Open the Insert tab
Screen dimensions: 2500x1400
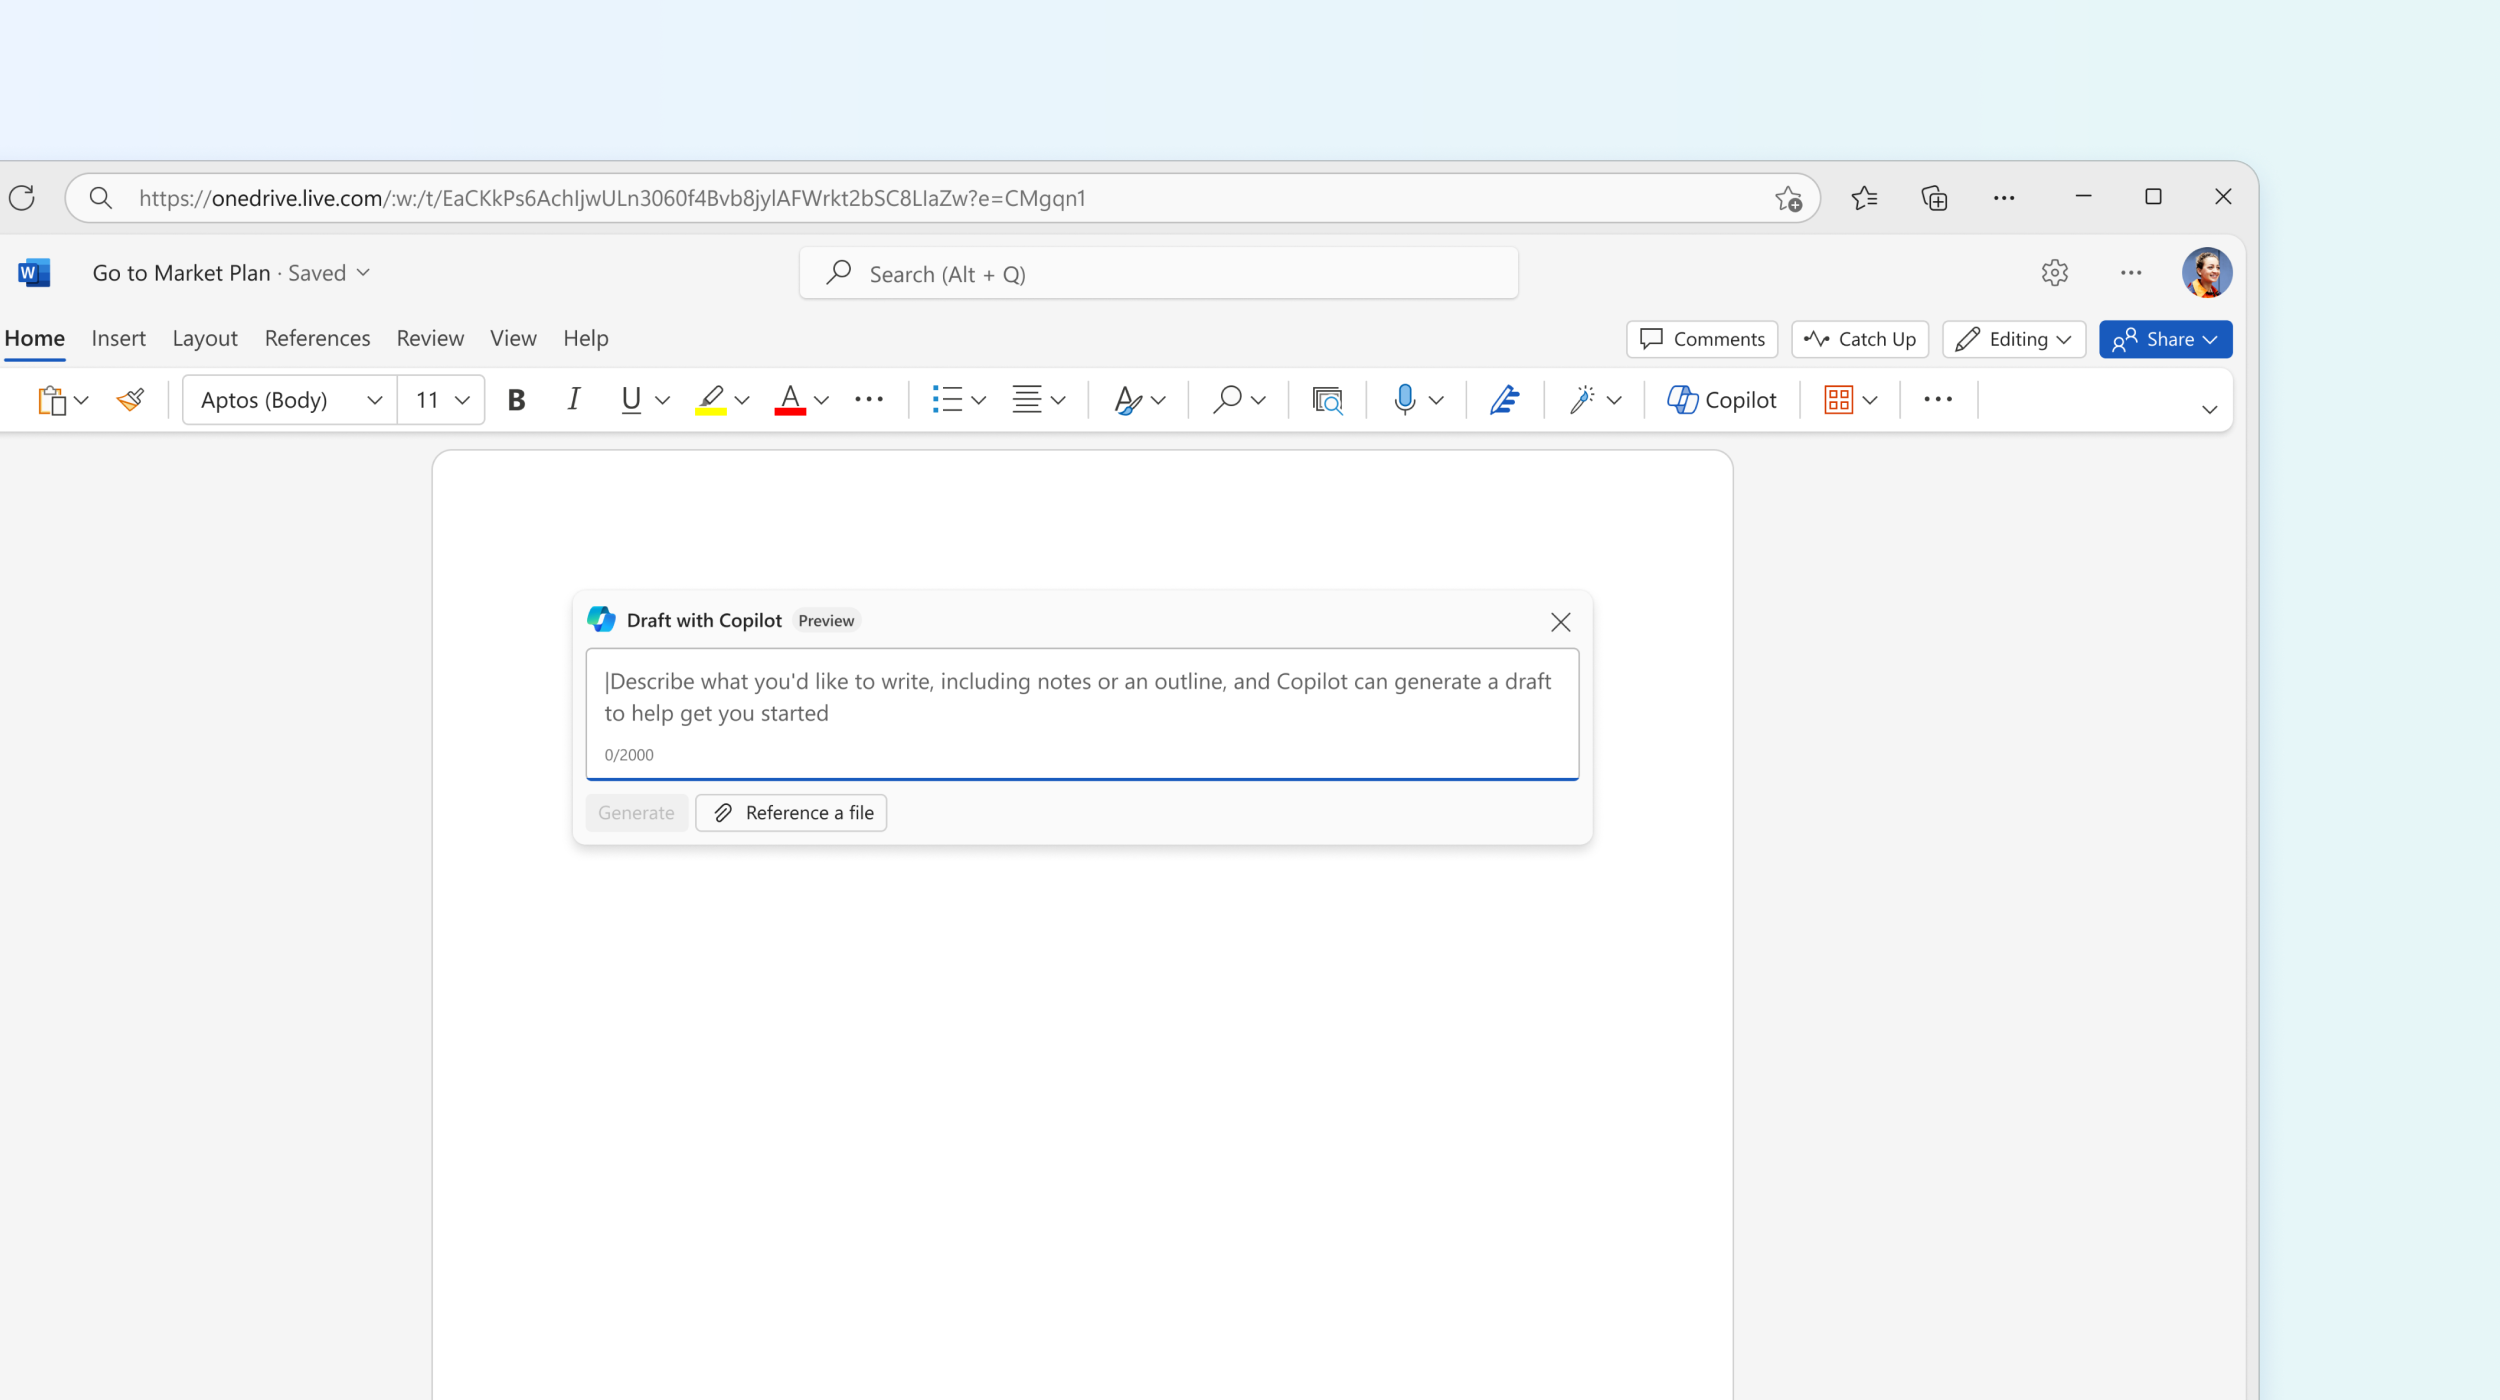coord(118,337)
